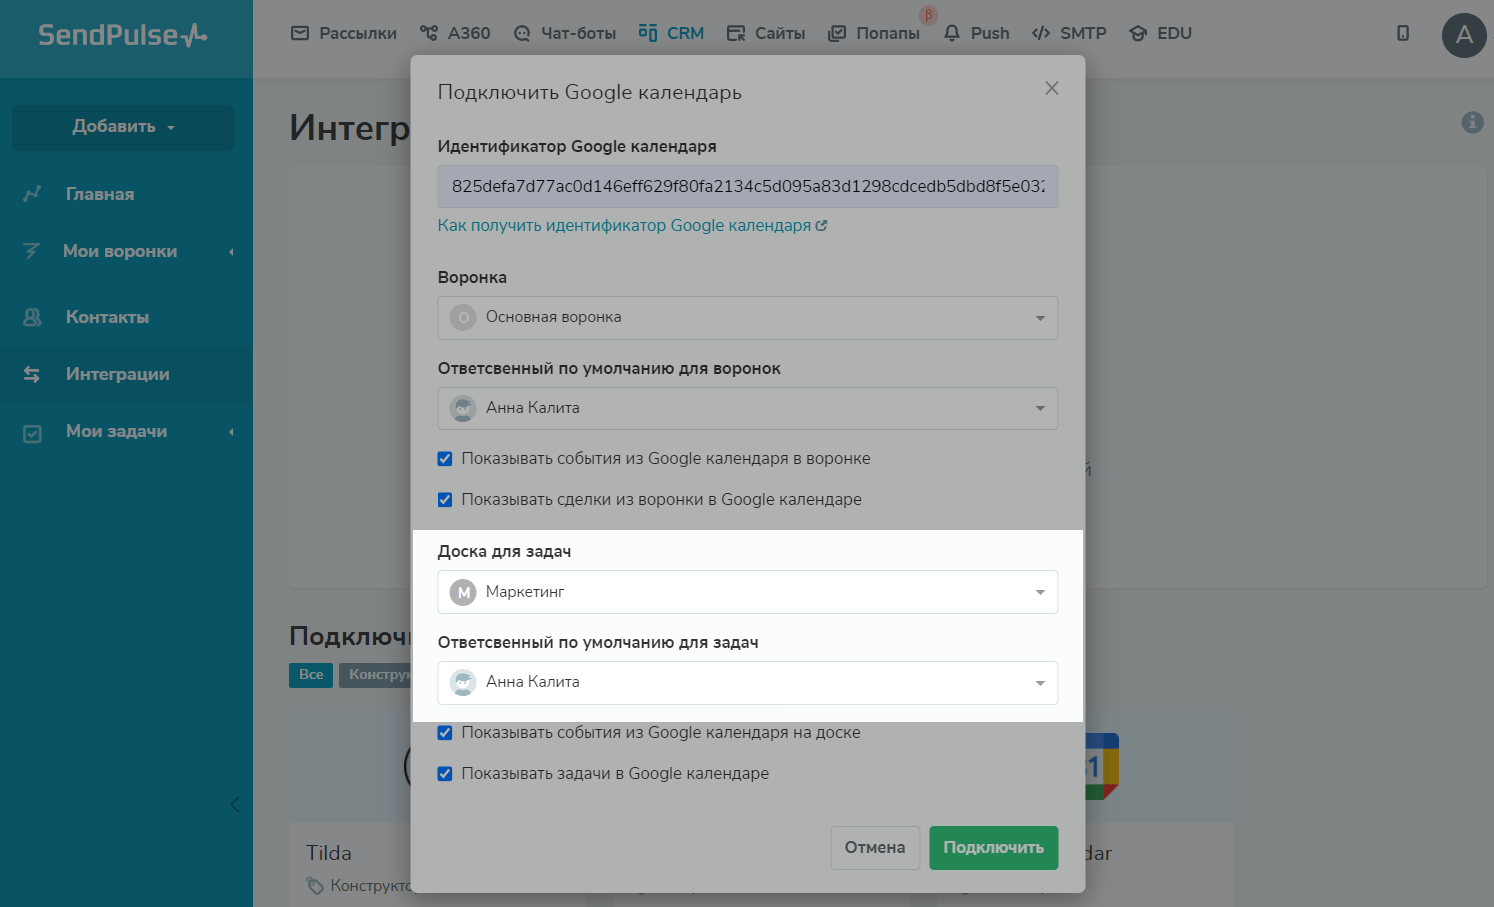Screen dimensions: 1494x907
Task: Click the Интеграции arrows icon
Action: 32,374
